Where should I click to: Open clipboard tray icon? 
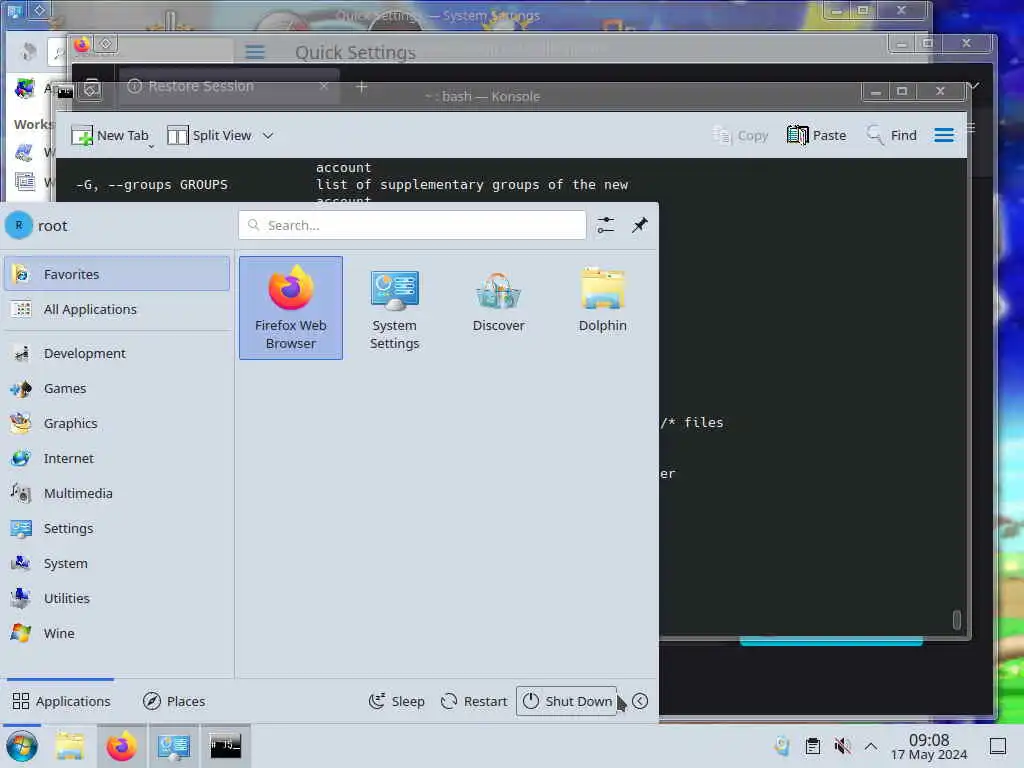pos(812,746)
